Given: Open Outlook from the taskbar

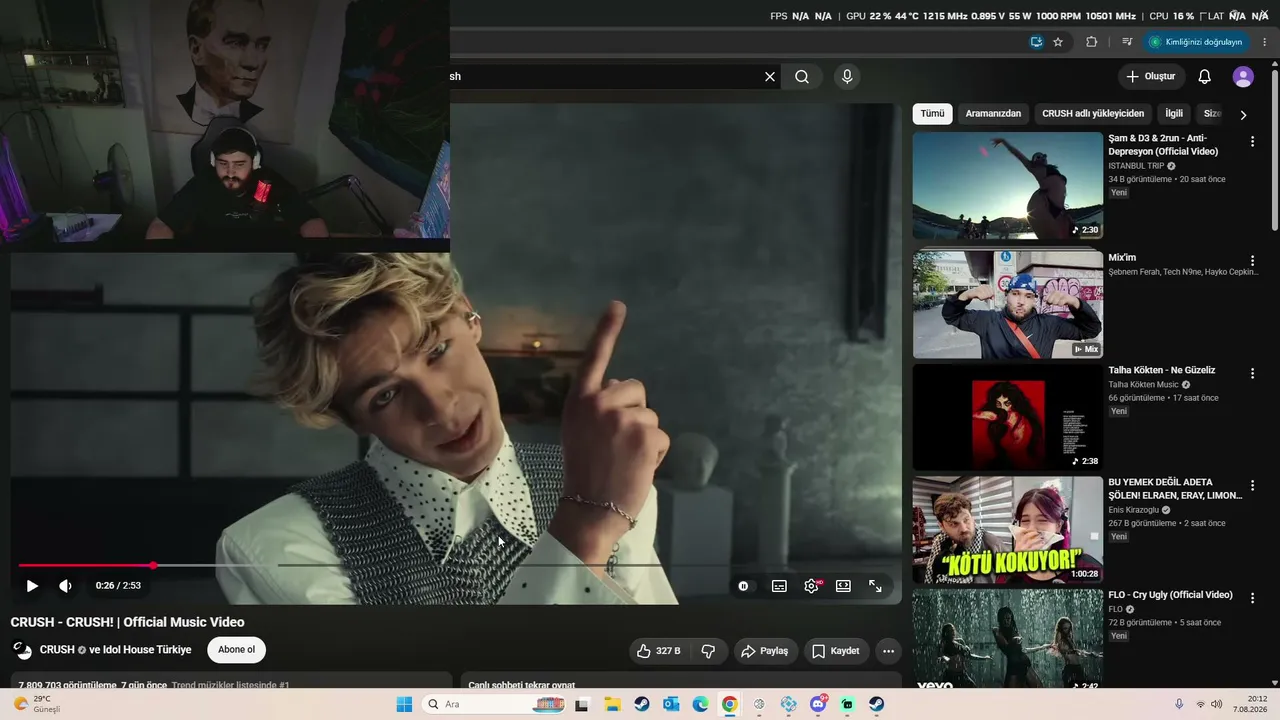Looking at the screenshot, I should pyautogui.click(x=671, y=704).
